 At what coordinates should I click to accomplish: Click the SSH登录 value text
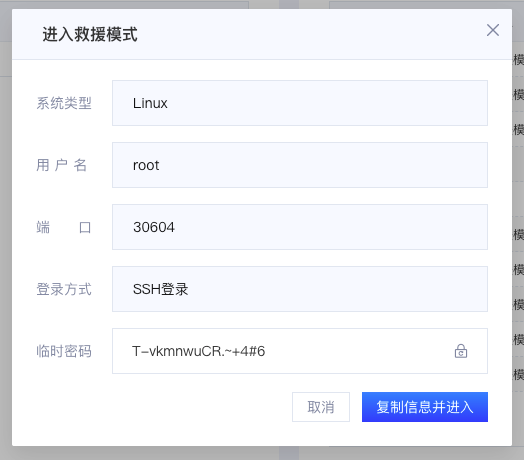pyautogui.click(x=160, y=289)
